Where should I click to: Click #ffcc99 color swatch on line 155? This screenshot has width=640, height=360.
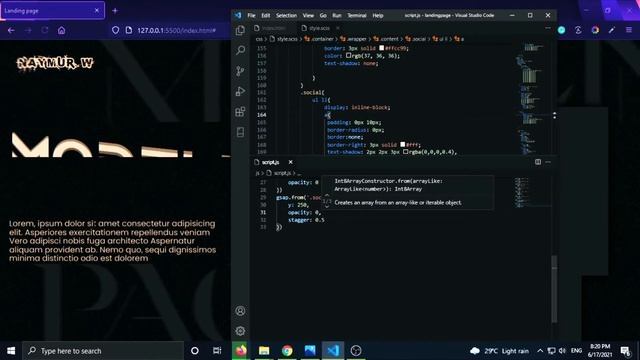tap(382, 48)
